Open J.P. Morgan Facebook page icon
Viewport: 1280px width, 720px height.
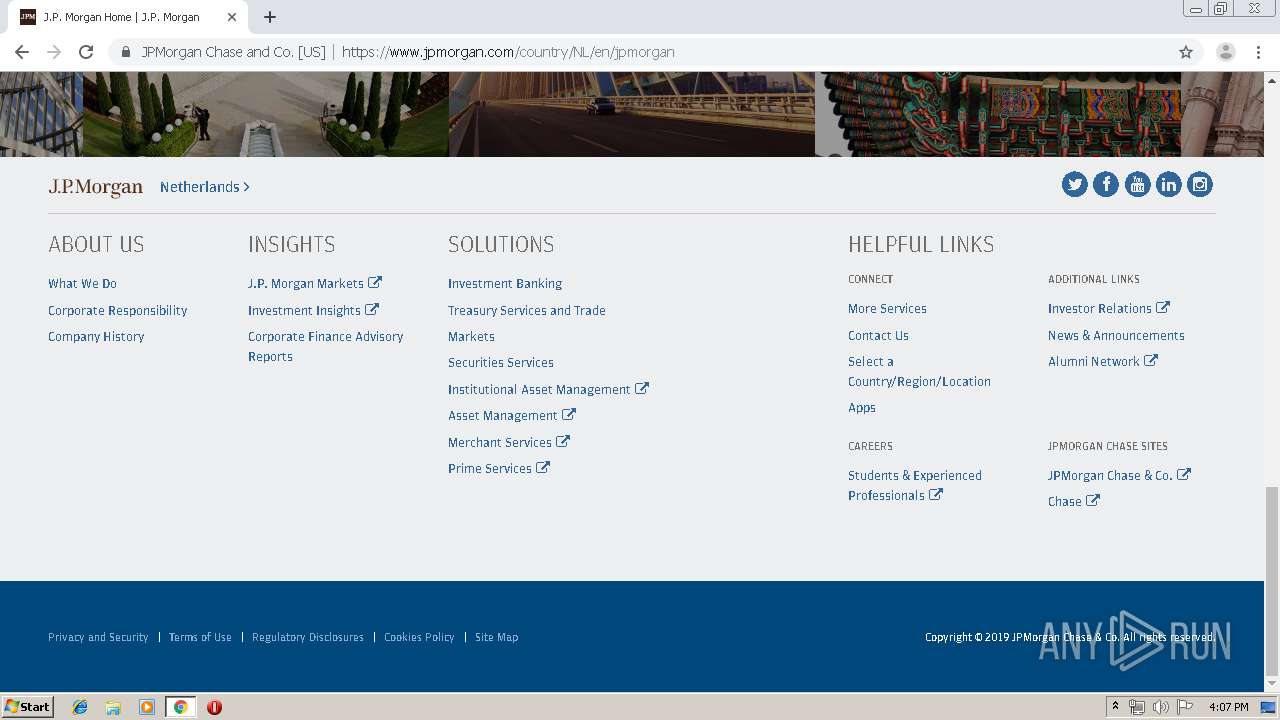pyautogui.click(x=1106, y=184)
